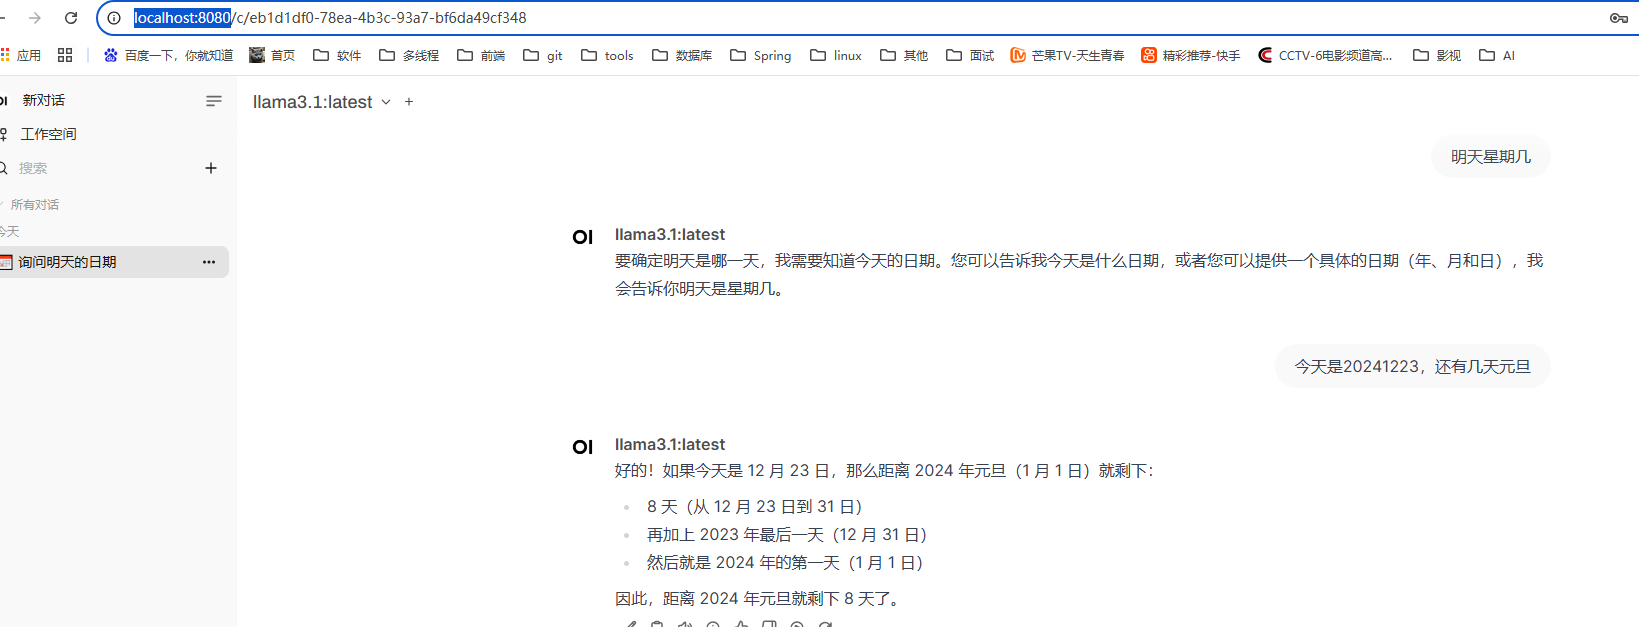This screenshot has width=1639, height=627.
Task: Click the user message 明天星期几
Action: 1491,157
